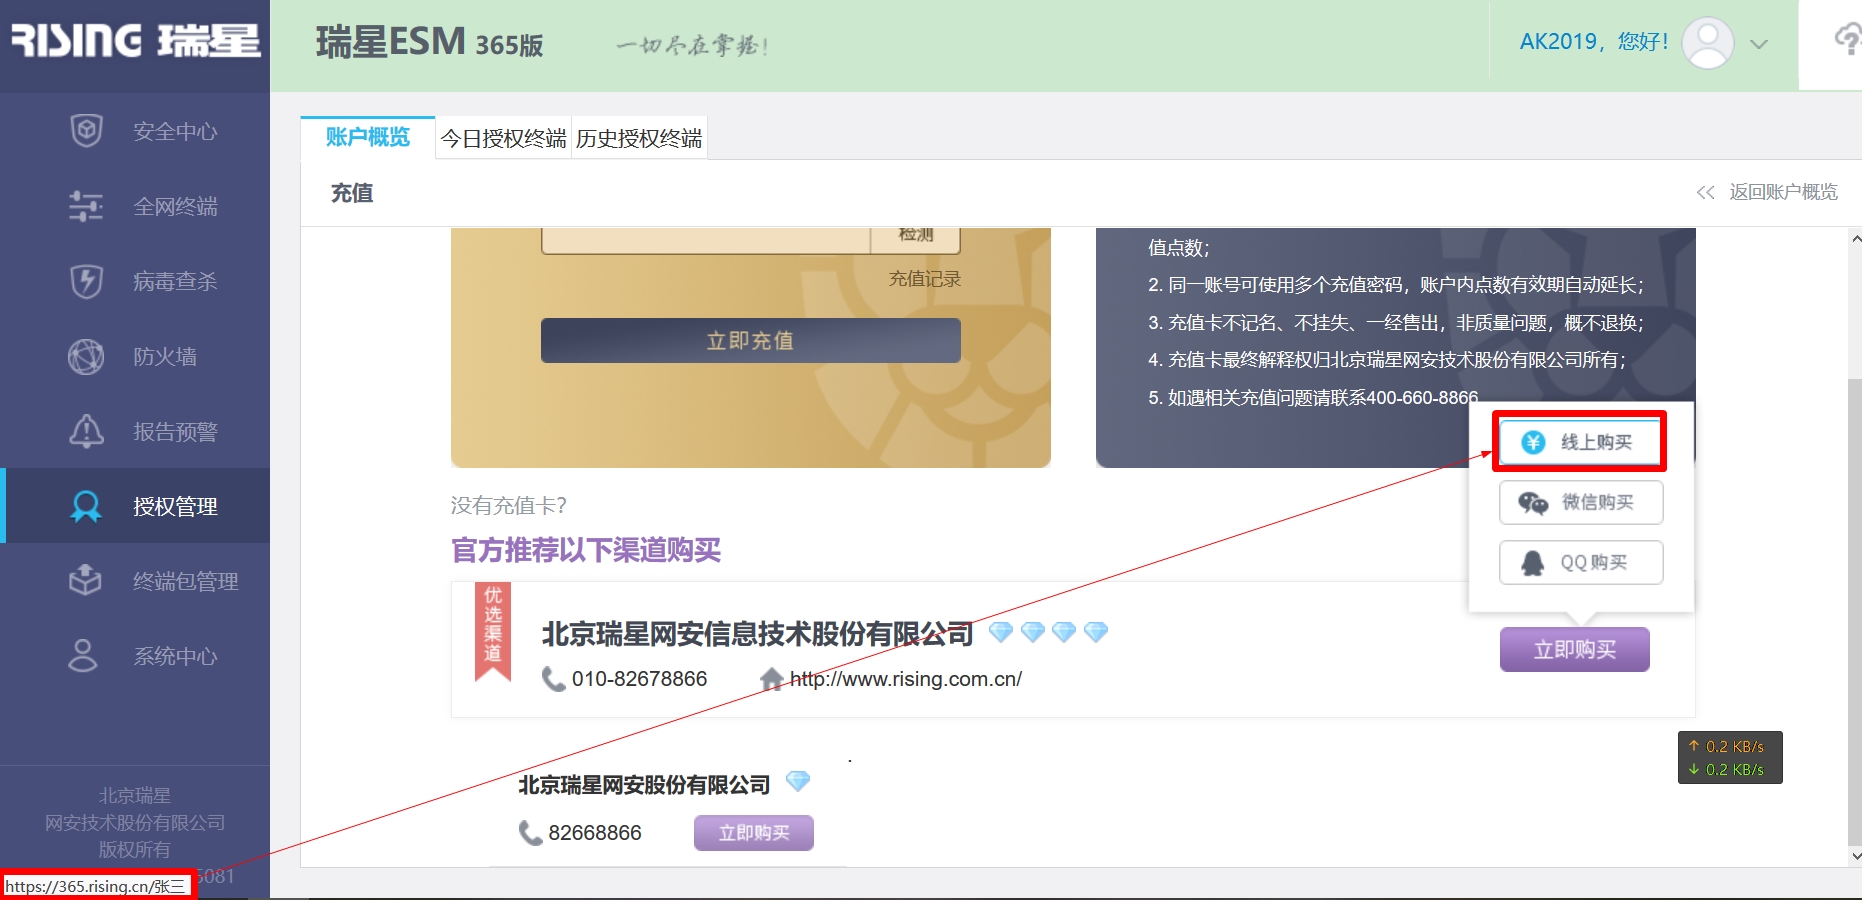Click the 全网终端 sliders icon

(86, 206)
